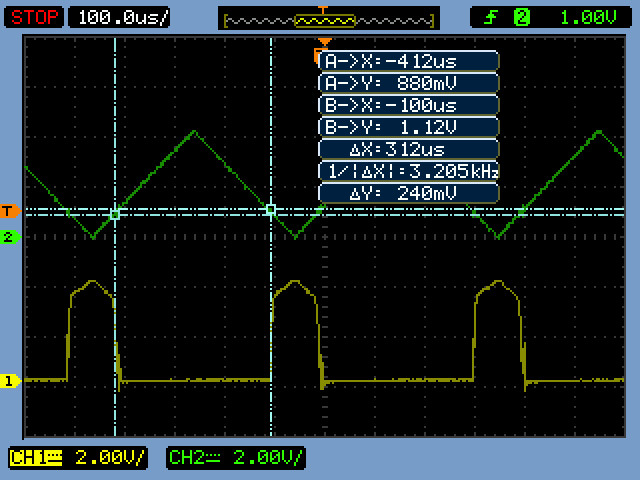640x480 pixels.
Task: Select the B->X -100us cursor readout
Action: [408, 105]
